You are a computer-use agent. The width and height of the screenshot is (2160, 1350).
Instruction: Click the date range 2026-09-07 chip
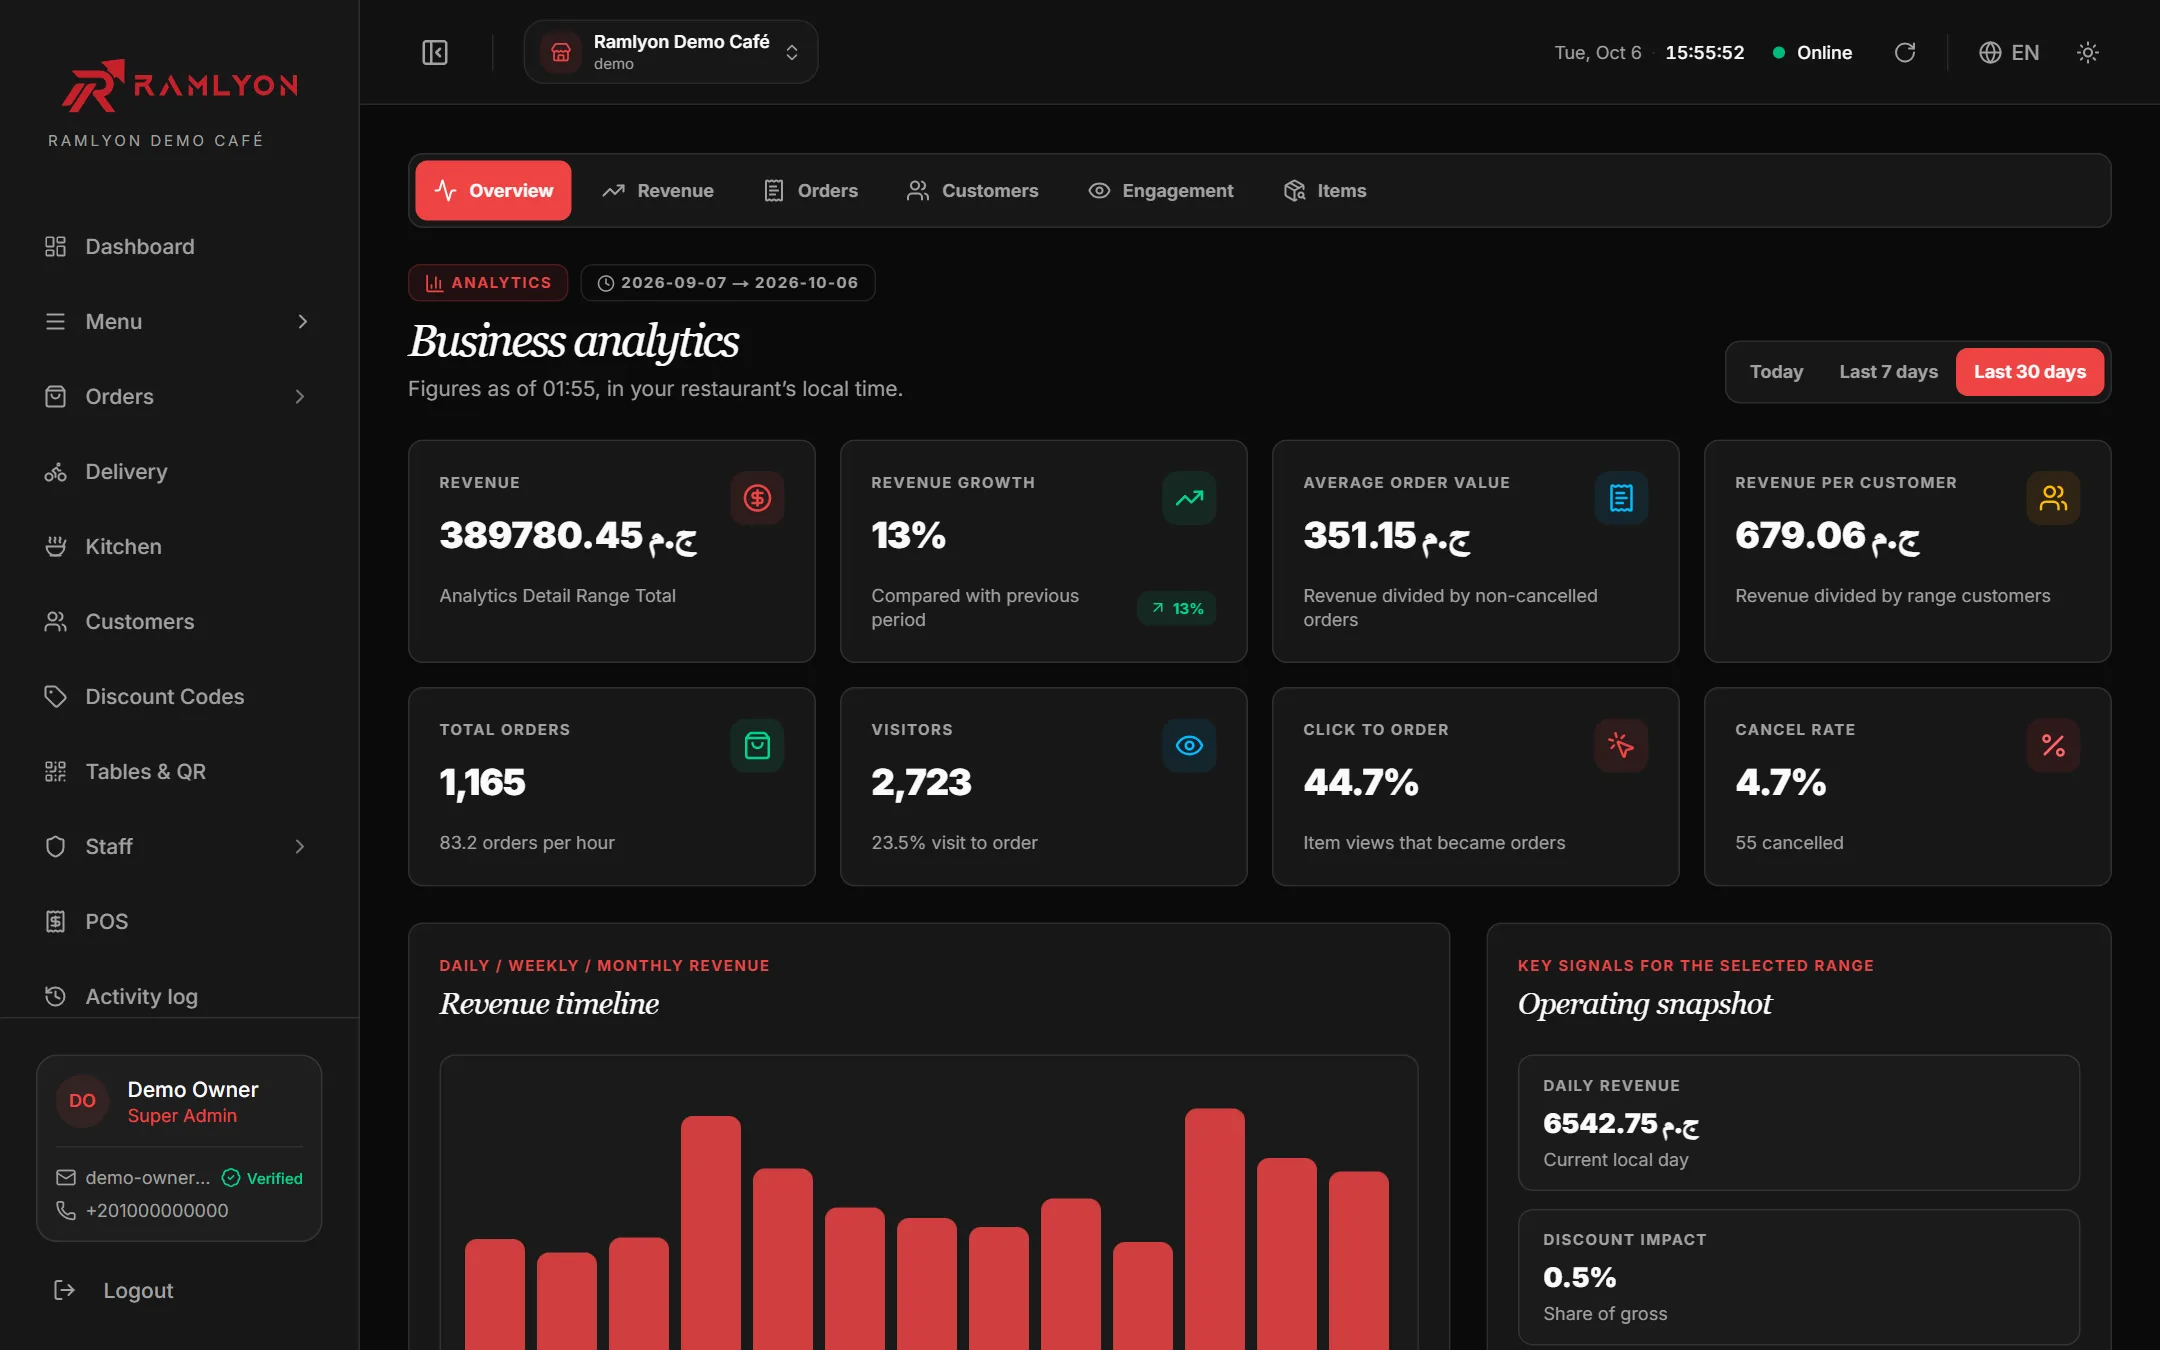[x=727, y=283]
